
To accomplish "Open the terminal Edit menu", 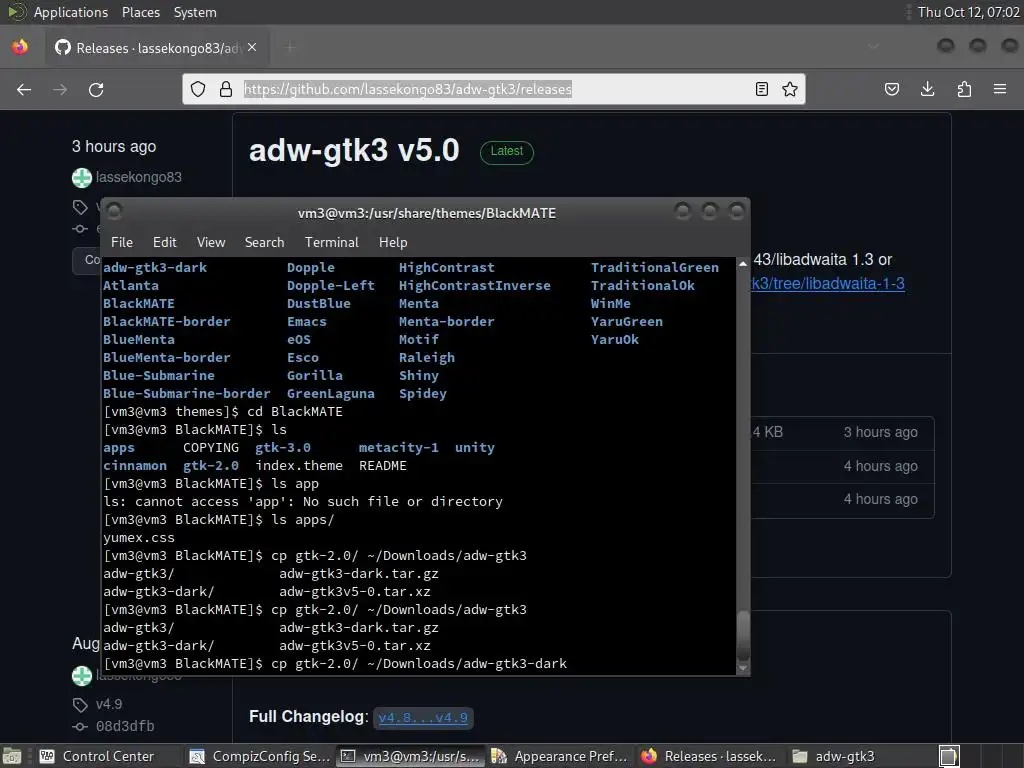I will (x=165, y=242).
